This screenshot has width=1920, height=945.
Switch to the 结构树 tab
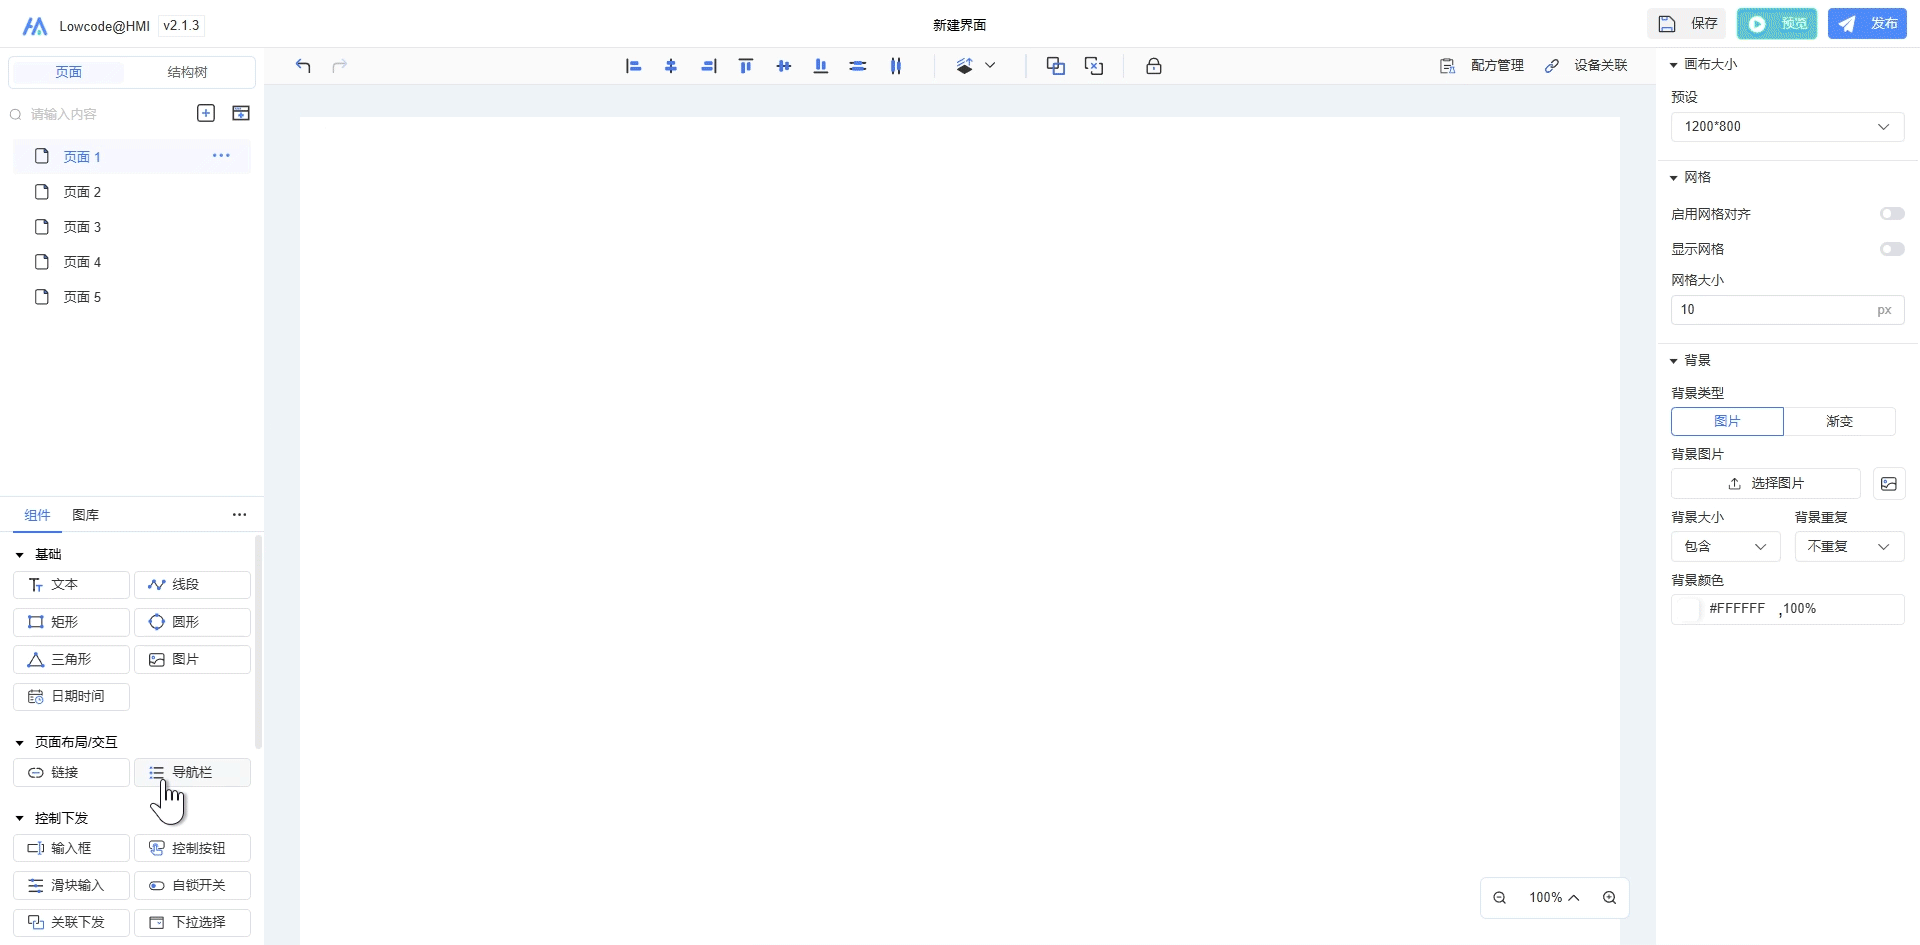[x=187, y=72]
